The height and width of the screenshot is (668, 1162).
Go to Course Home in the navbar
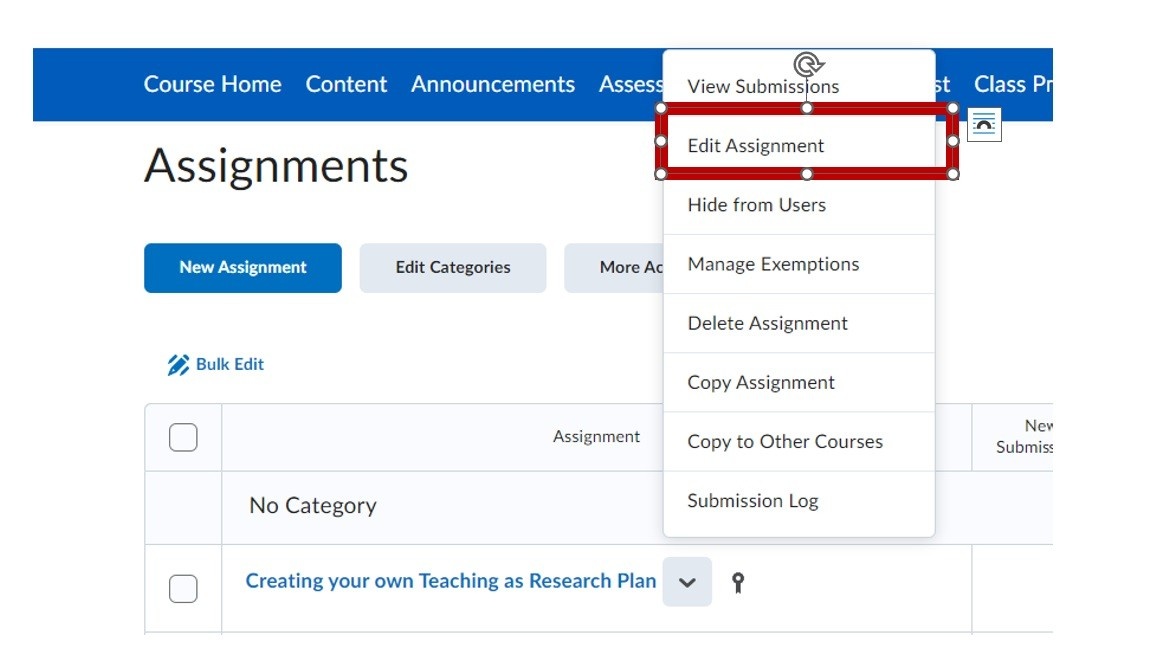(212, 85)
